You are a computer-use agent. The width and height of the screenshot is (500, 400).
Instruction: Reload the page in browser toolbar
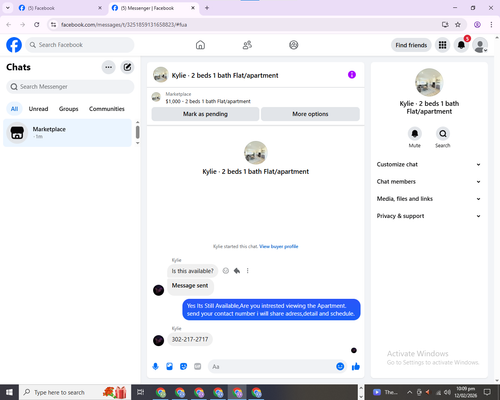[x=37, y=24]
